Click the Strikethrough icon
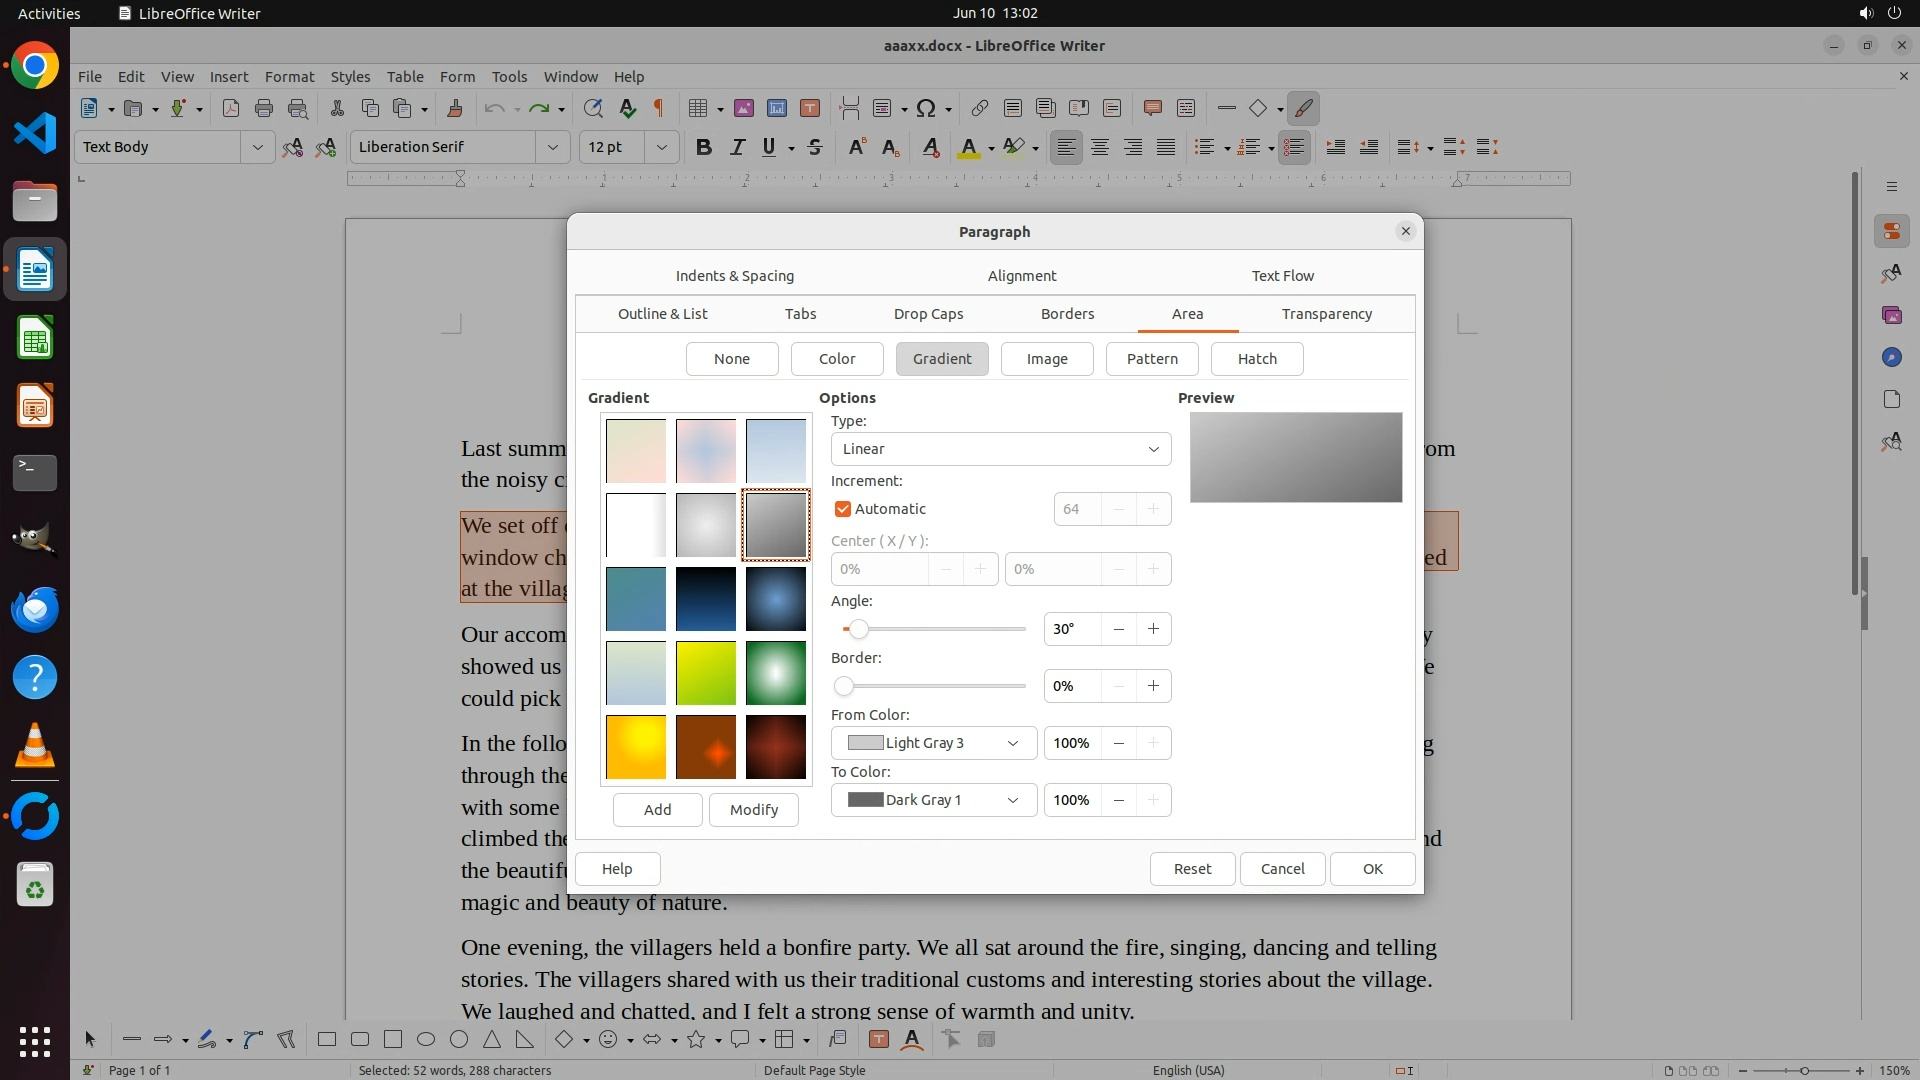Viewport: 1920px width, 1080px height. pyautogui.click(x=815, y=147)
